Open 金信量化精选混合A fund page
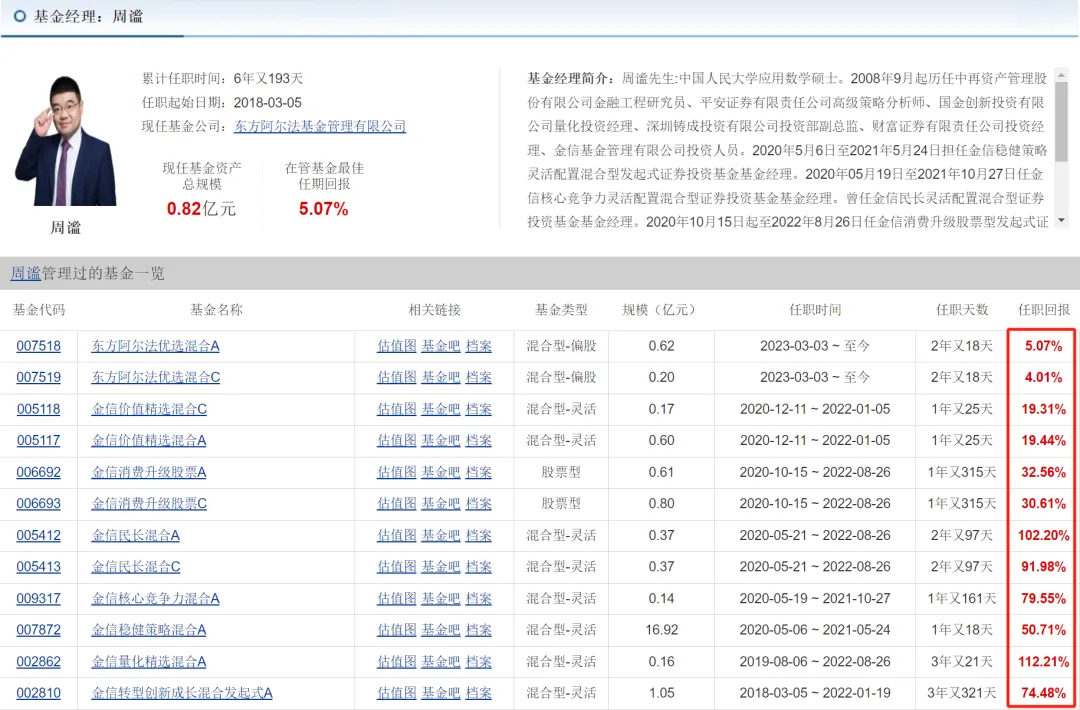The width and height of the screenshot is (1080, 710). click(149, 662)
